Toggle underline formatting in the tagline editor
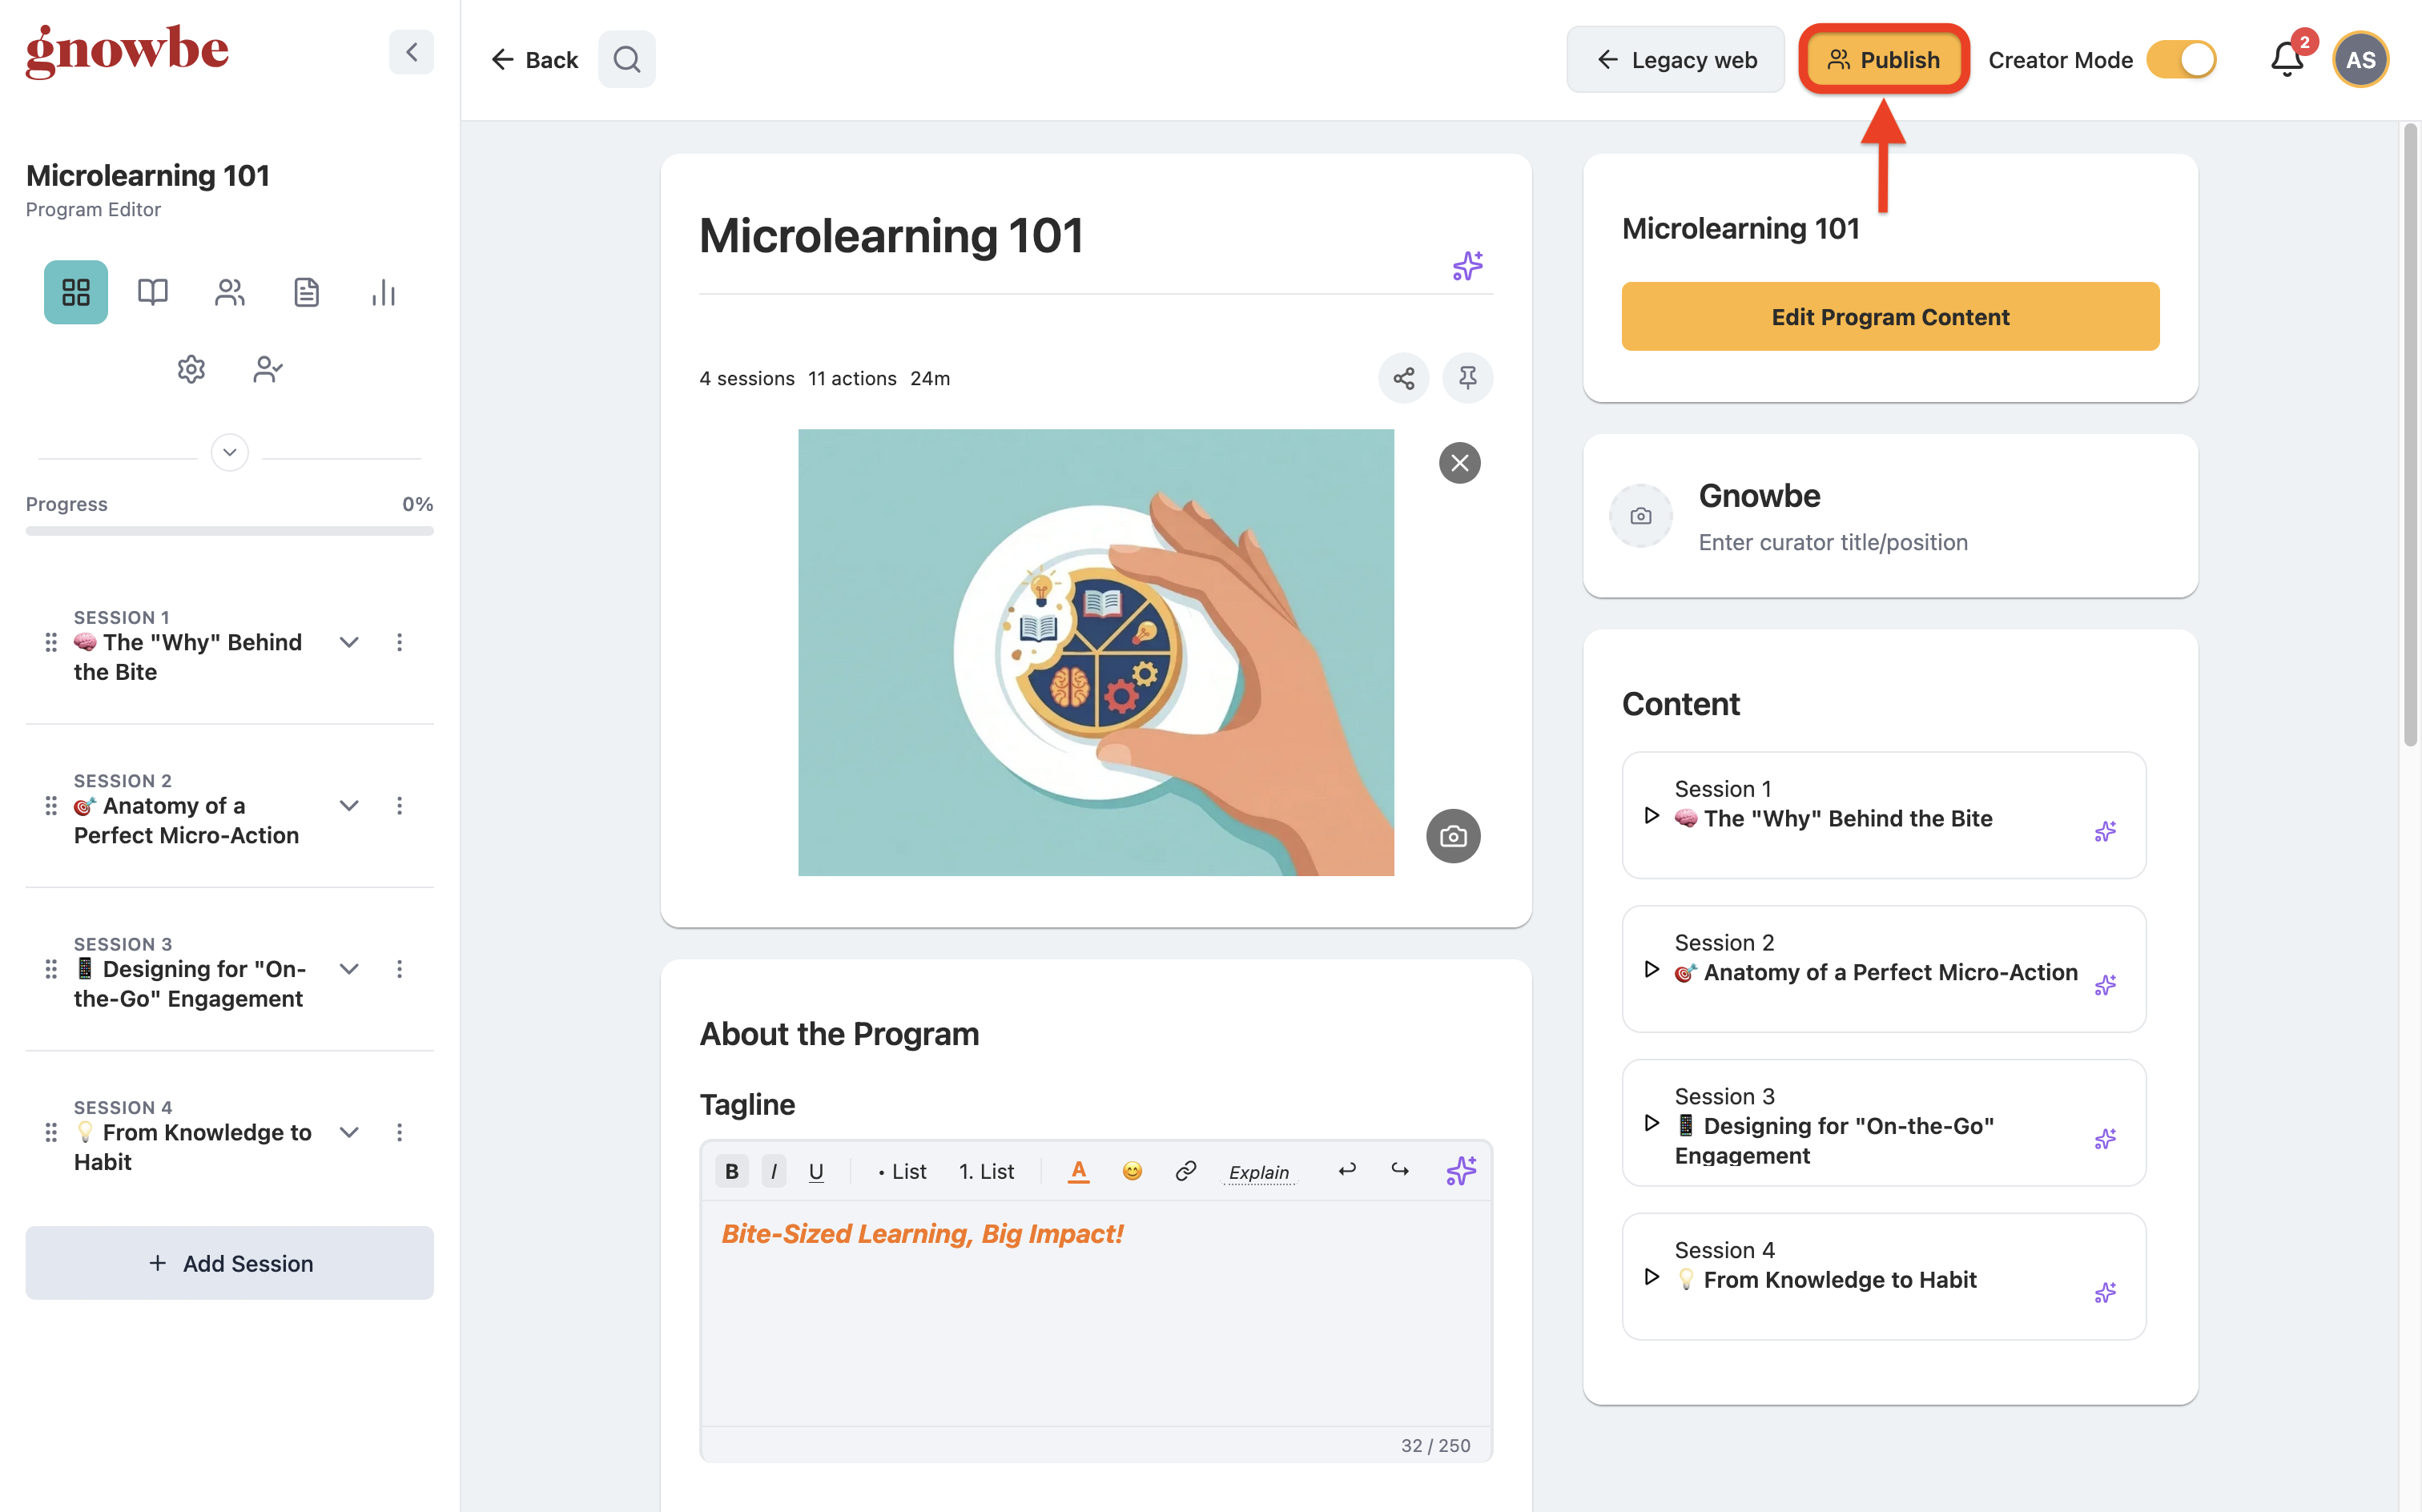 click(x=816, y=1171)
